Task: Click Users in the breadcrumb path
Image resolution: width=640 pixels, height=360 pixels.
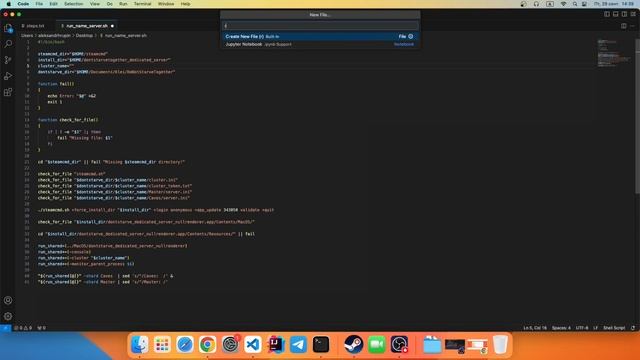Action: (27, 36)
